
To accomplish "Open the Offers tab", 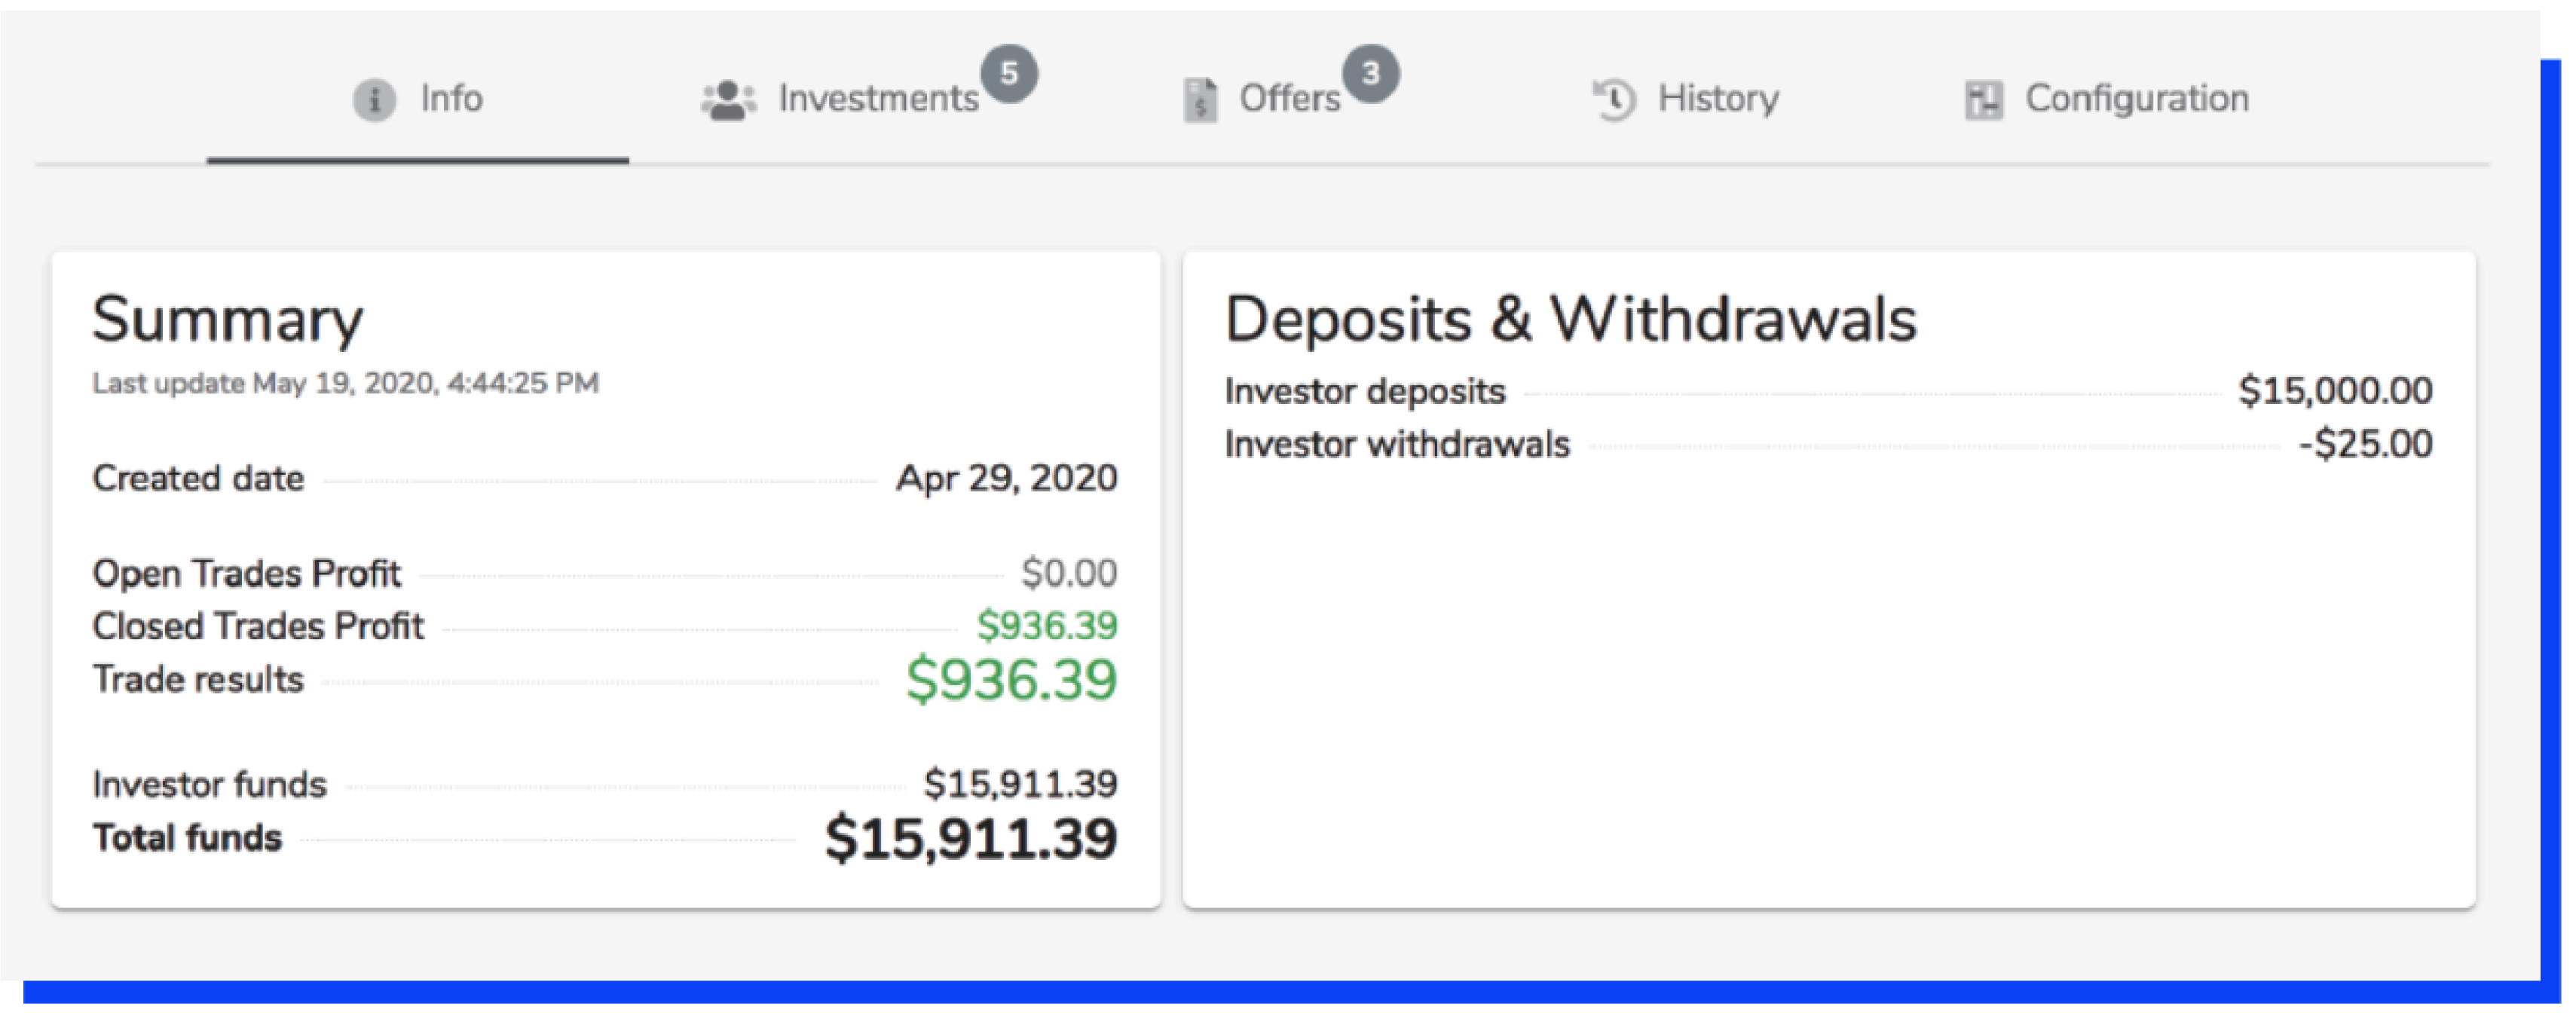I will (x=1289, y=99).
